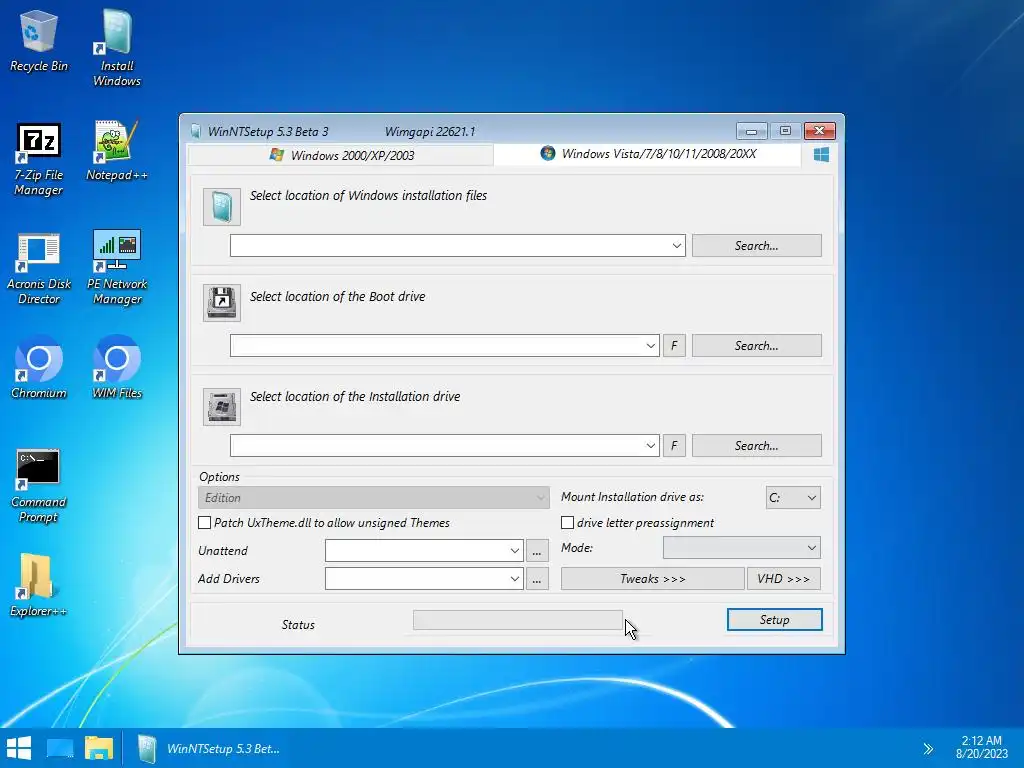Open the WIM Files desktop shortcut
The width and height of the screenshot is (1024, 768).
[x=116, y=367]
